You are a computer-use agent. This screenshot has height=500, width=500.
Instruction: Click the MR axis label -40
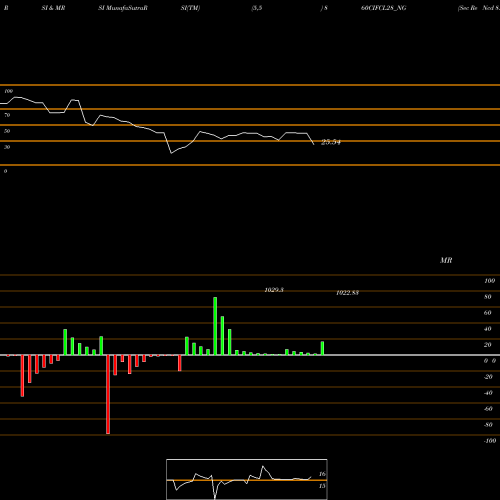[488, 393]
